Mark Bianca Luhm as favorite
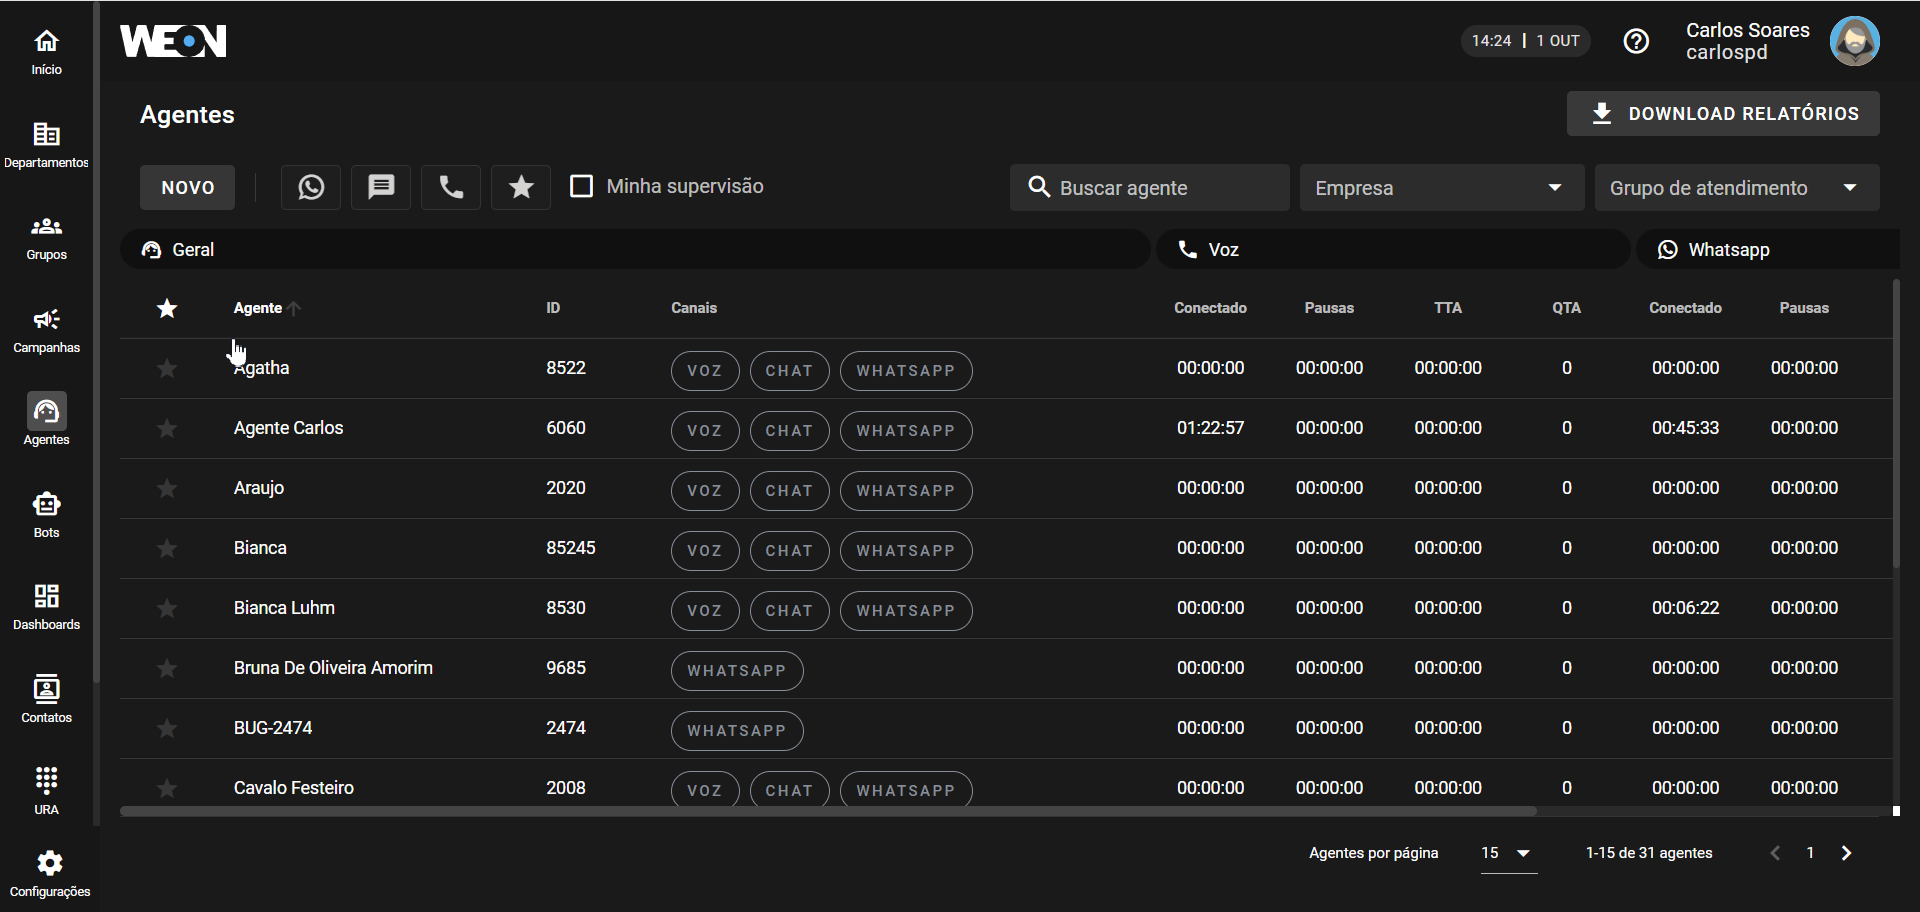This screenshot has height=912, width=1920. [x=167, y=609]
